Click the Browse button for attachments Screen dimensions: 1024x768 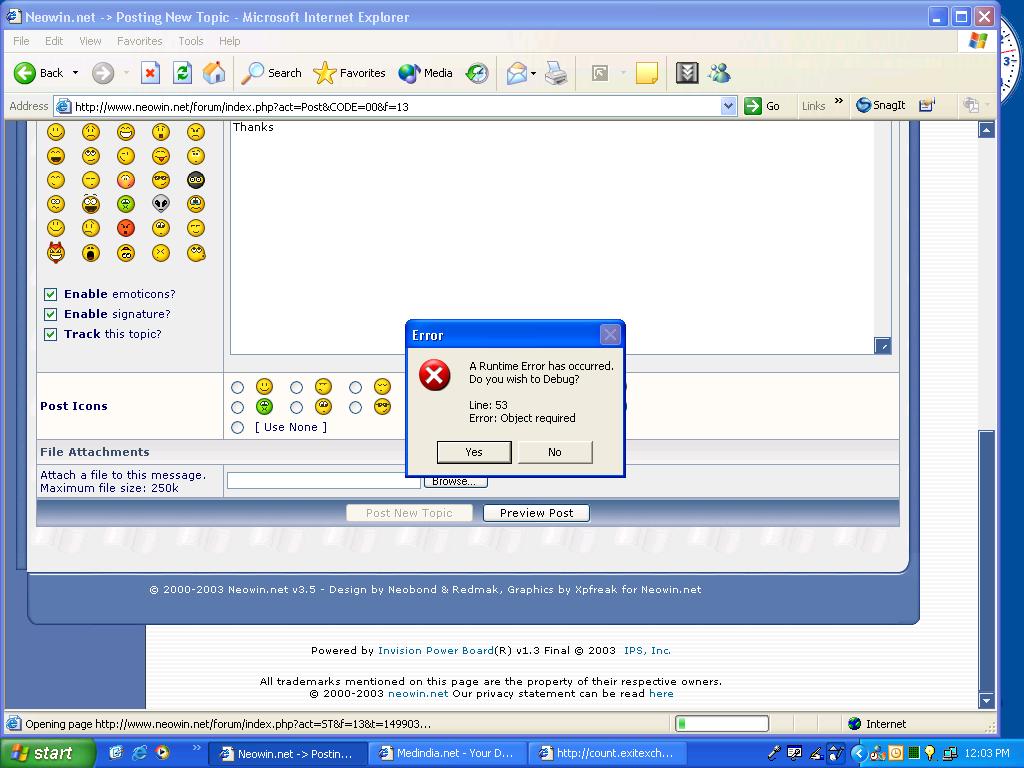[x=455, y=482]
